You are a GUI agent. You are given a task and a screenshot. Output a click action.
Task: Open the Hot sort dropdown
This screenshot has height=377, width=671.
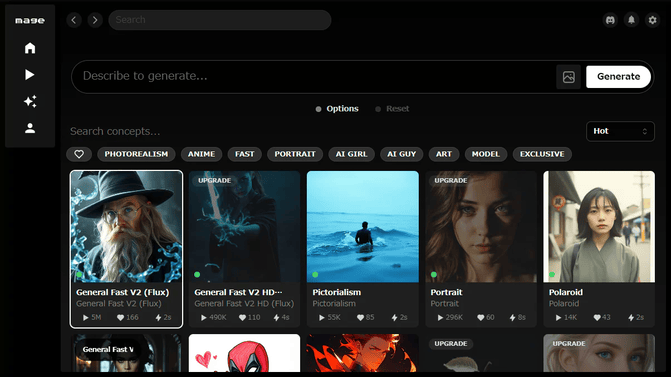(x=620, y=131)
